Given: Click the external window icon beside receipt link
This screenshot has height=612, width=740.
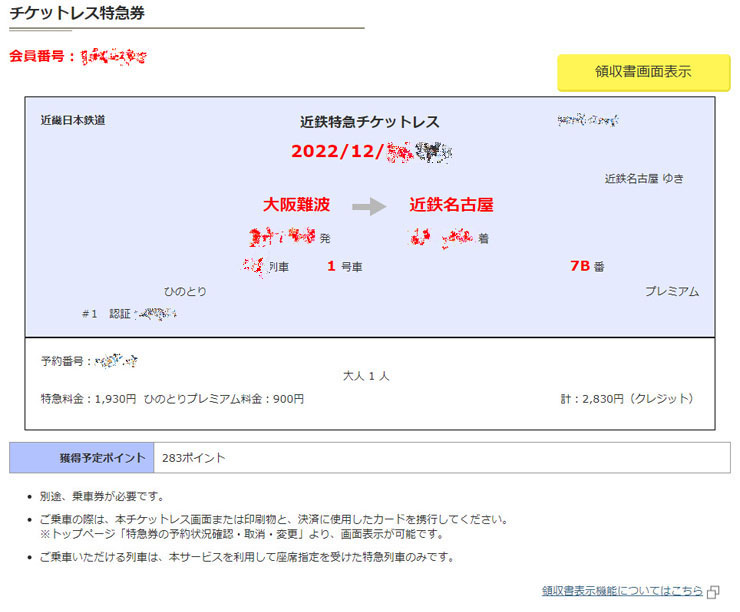Looking at the screenshot, I should 713,592.
